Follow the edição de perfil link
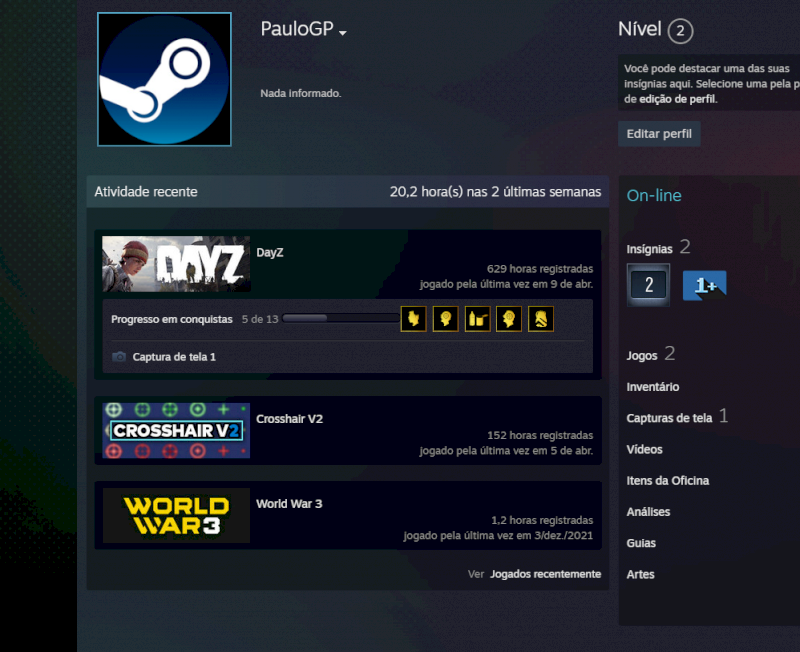This screenshot has width=800, height=652. tap(677, 99)
